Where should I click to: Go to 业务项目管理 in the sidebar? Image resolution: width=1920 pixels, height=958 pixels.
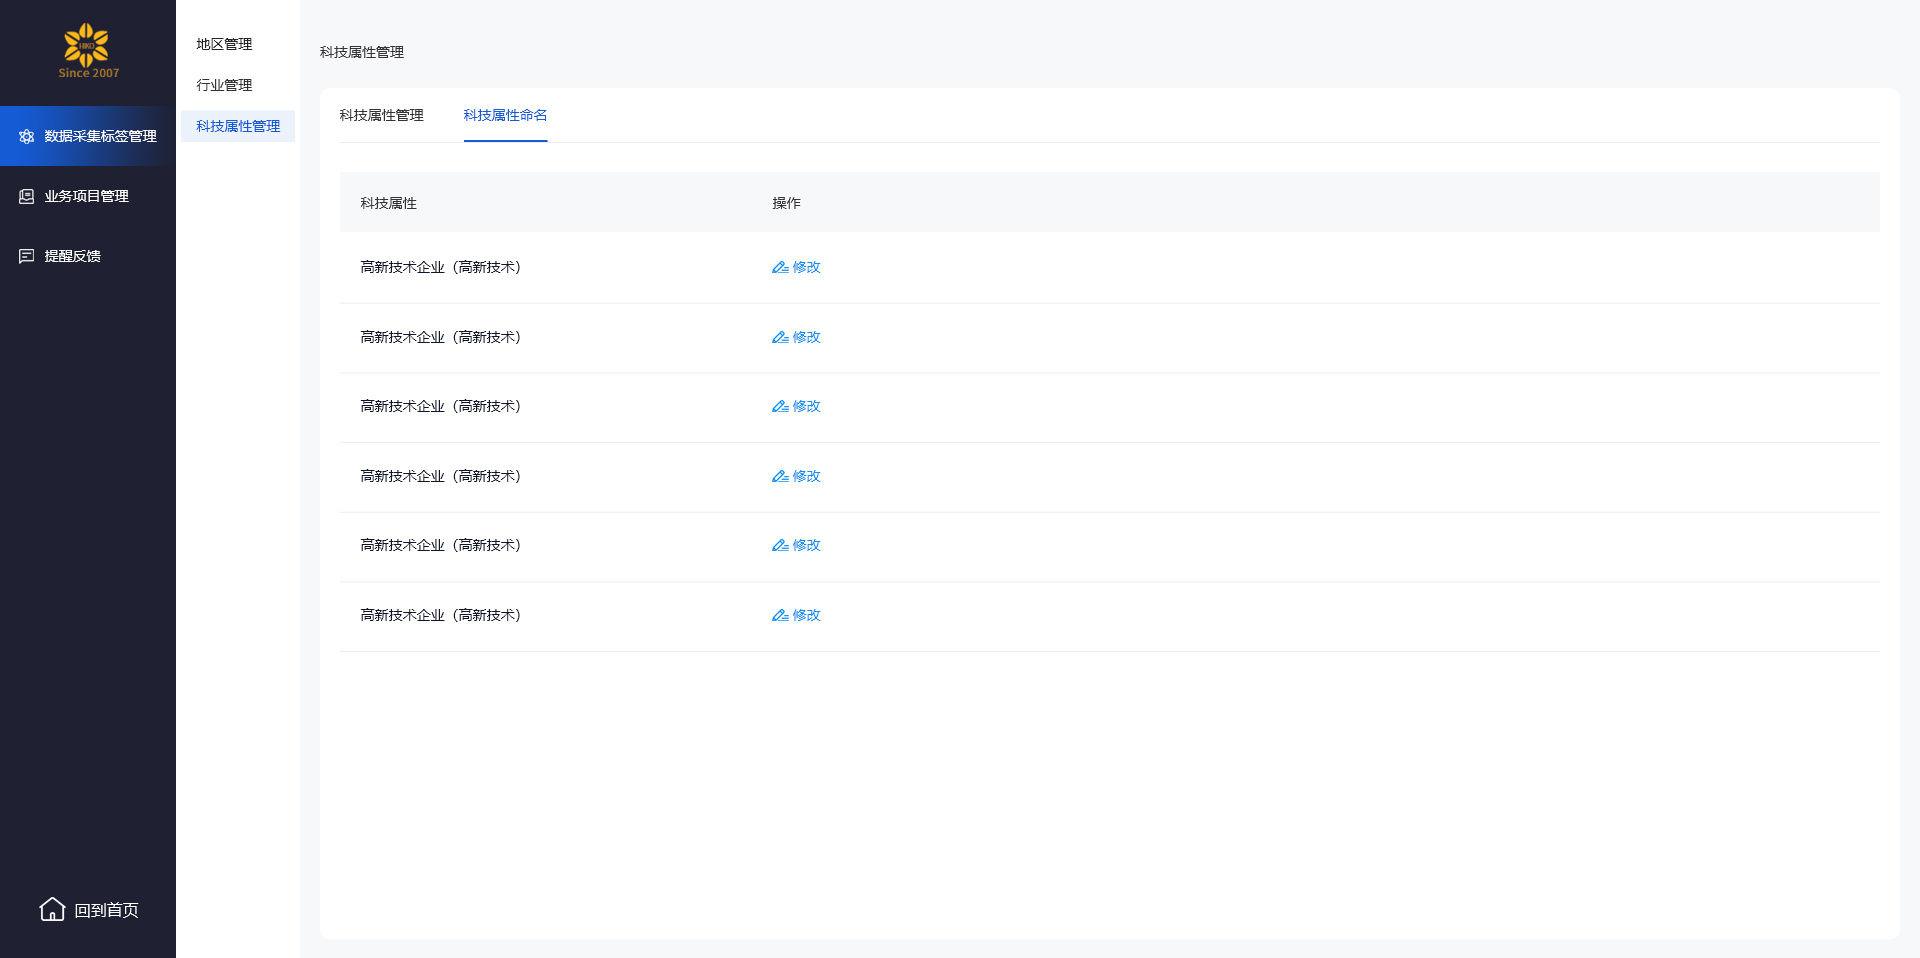click(x=86, y=196)
